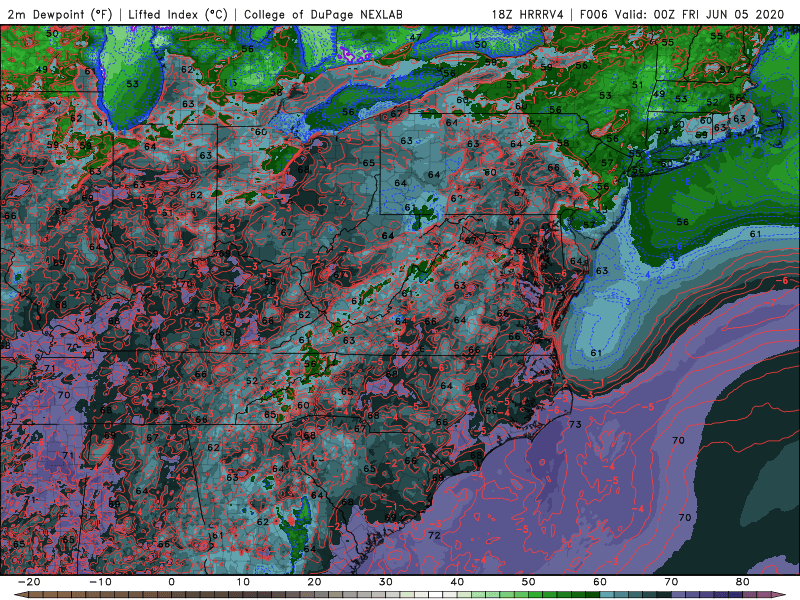Click the '-10' color bar label
This screenshot has height=600, width=800.
(100, 582)
